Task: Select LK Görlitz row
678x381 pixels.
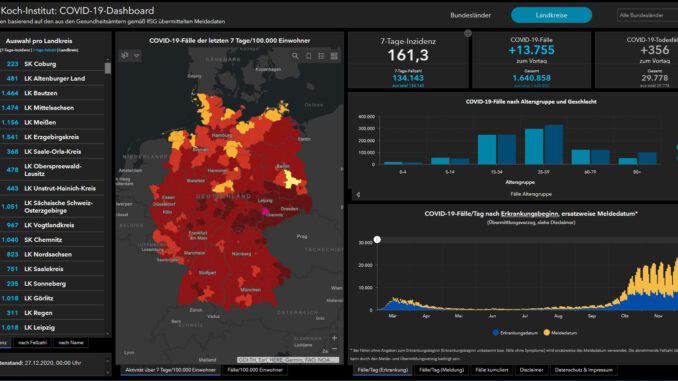Action: (x=52, y=298)
